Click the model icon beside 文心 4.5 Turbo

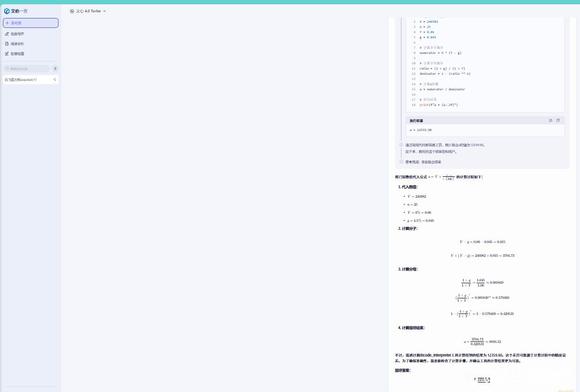click(x=72, y=11)
